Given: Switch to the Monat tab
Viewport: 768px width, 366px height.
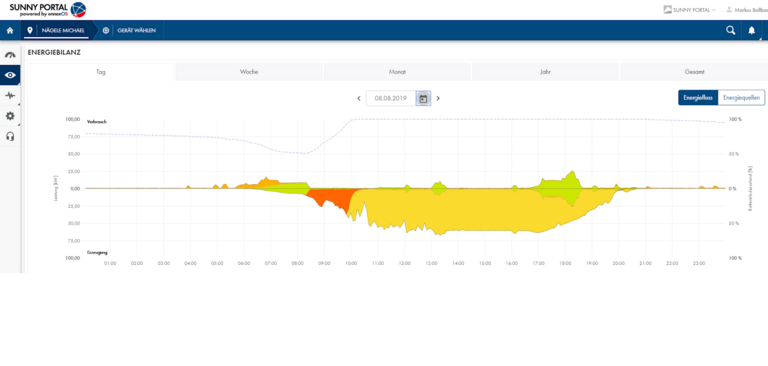Looking at the screenshot, I should pos(397,72).
